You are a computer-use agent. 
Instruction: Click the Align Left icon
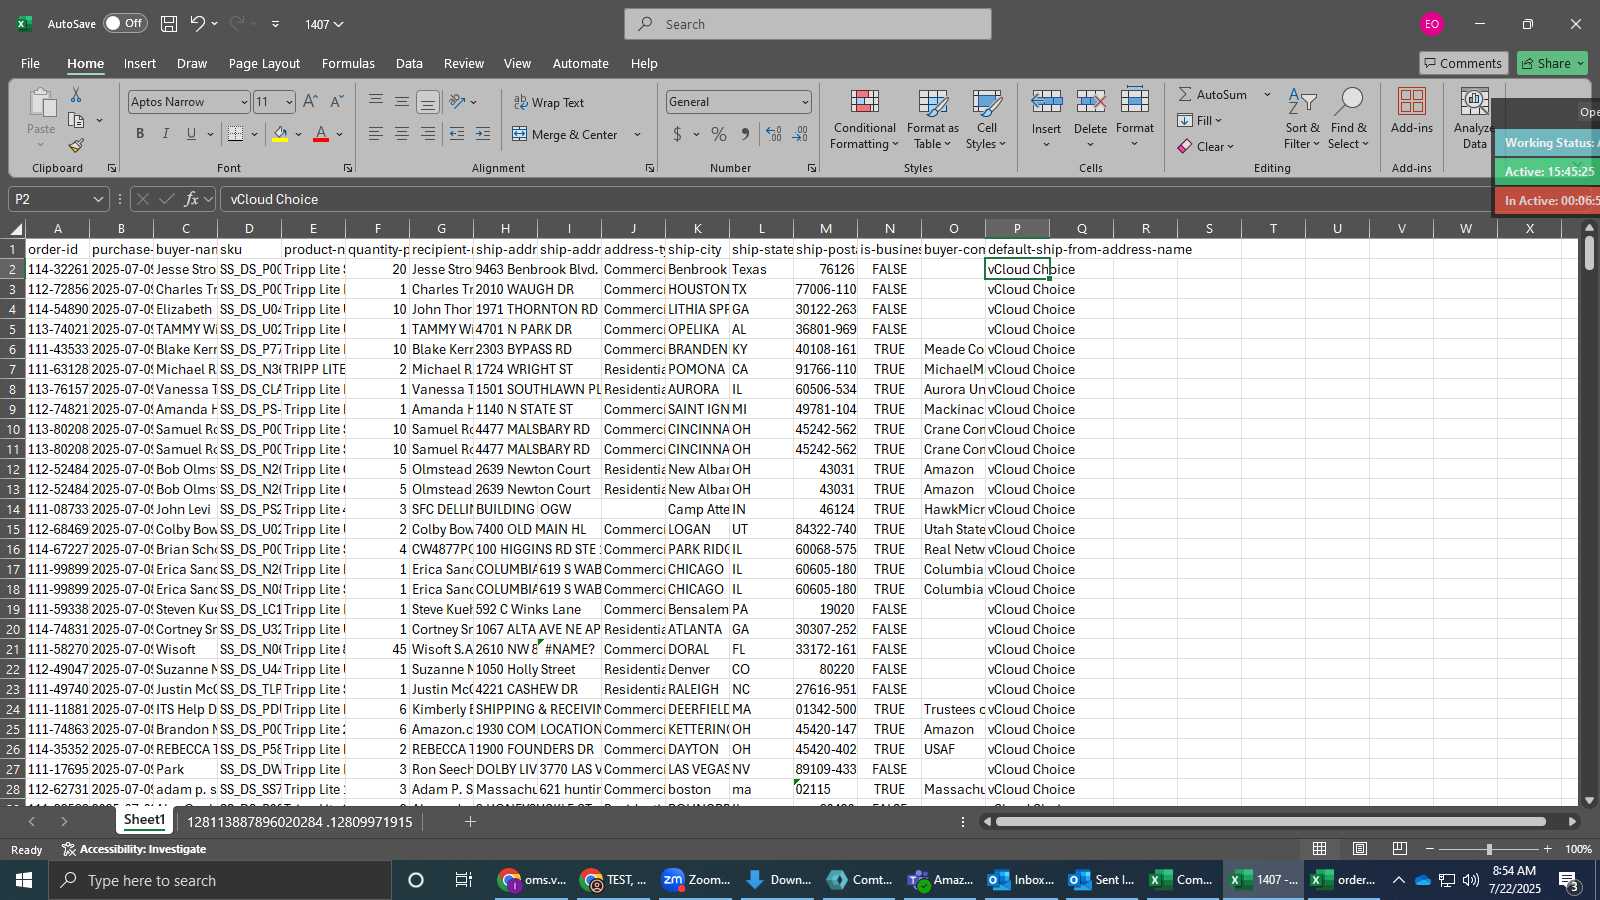(375, 134)
